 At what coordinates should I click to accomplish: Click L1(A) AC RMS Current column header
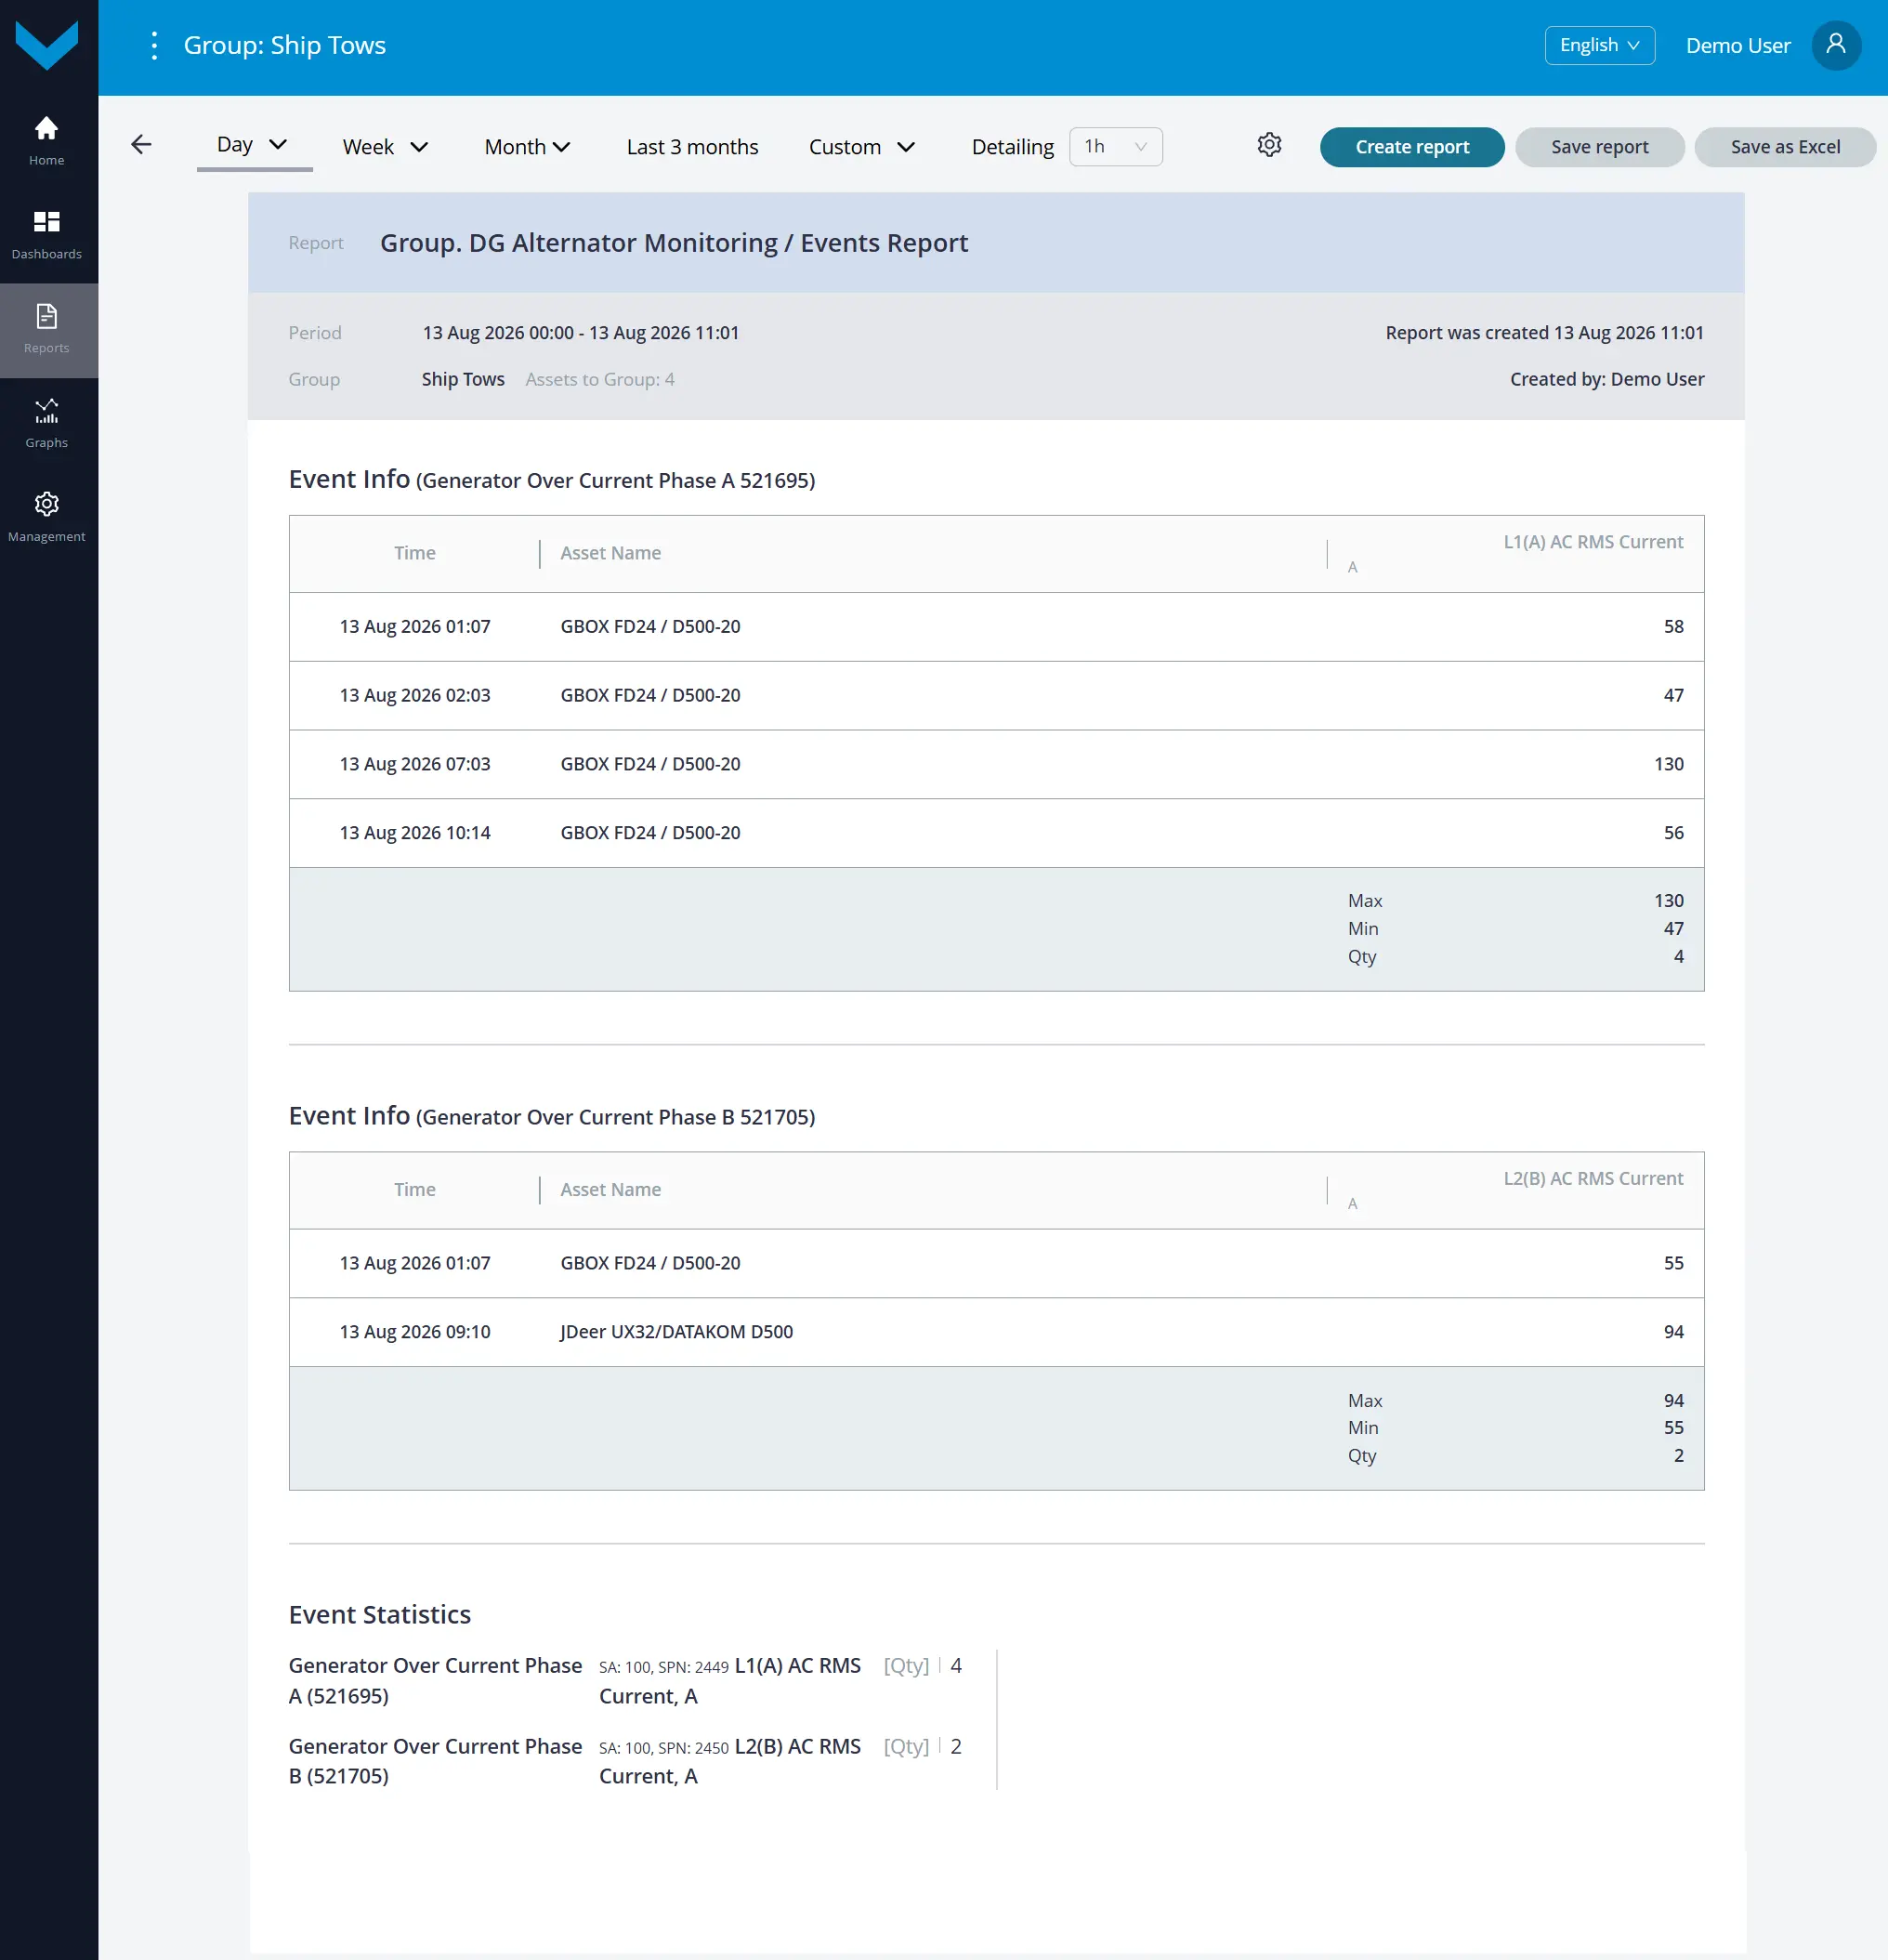[x=1593, y=542]
